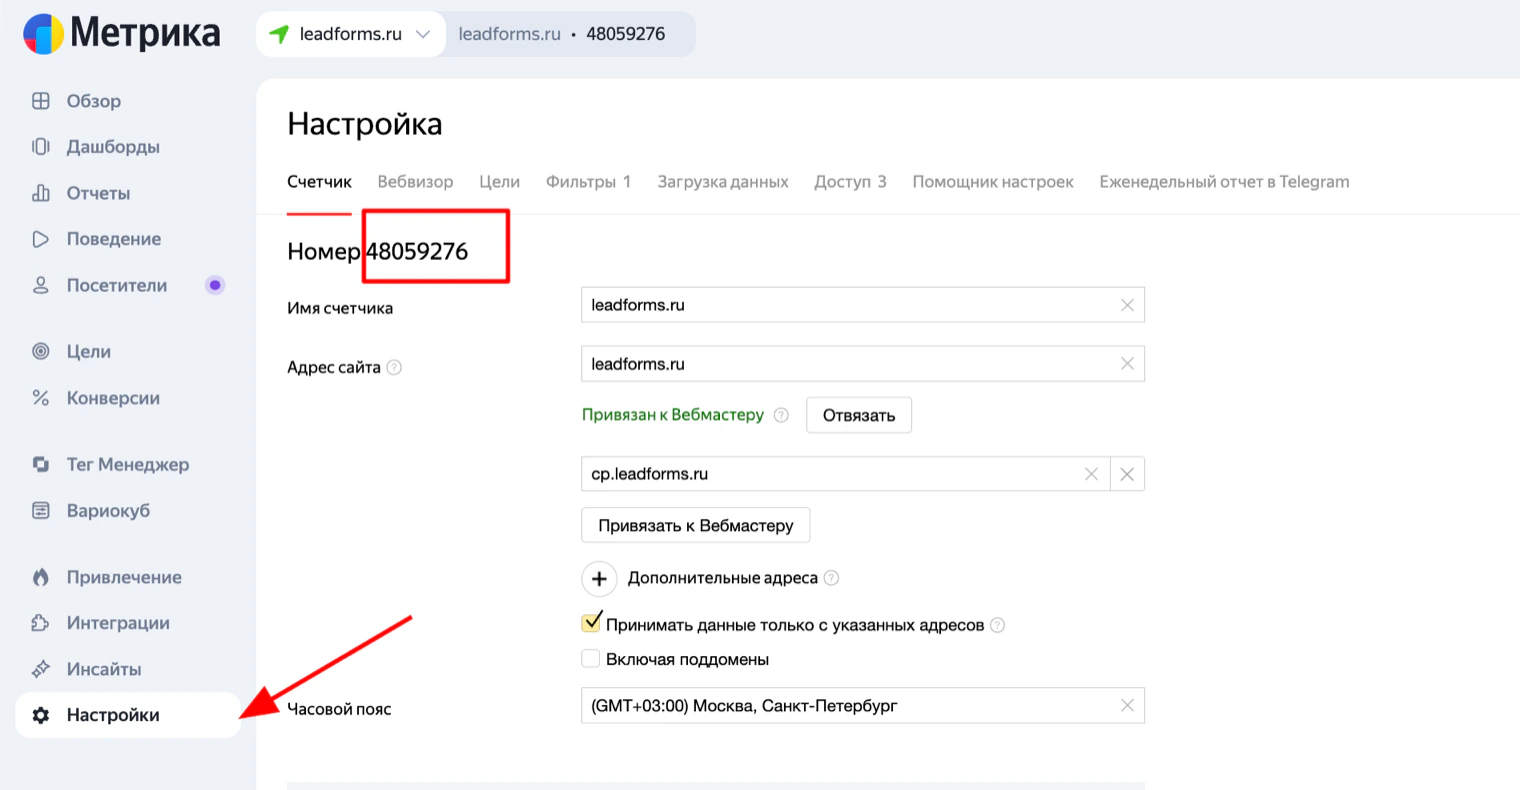This screenshot has height=790, width=1520.
Task: Click the Конверсии percent icon
Action: (x=41, y=398)
